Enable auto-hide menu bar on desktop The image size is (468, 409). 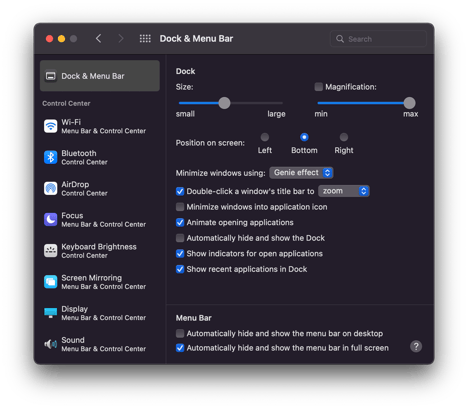coord(180,333)
